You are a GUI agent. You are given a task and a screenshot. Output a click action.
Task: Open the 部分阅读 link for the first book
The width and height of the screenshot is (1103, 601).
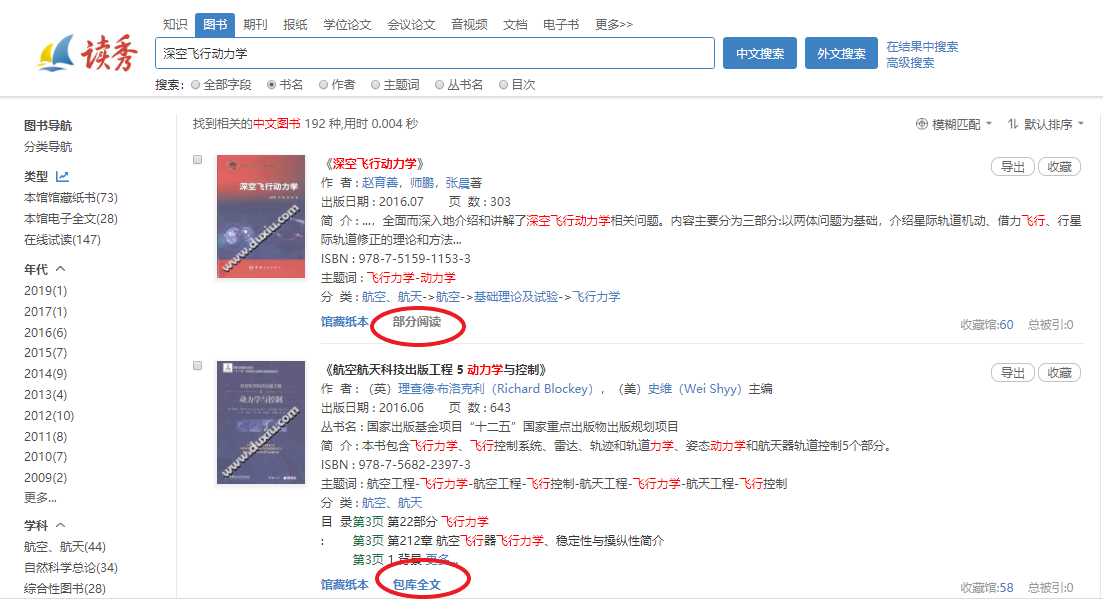point(416,322)
